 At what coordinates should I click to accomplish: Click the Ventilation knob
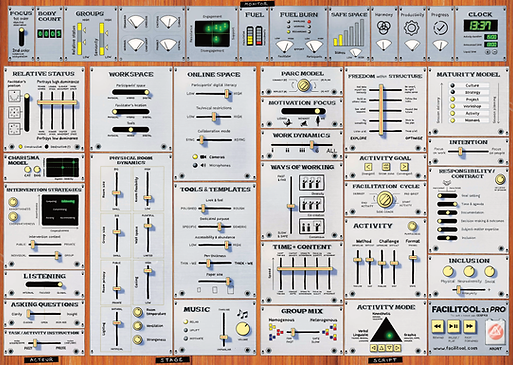coord(138,326)
